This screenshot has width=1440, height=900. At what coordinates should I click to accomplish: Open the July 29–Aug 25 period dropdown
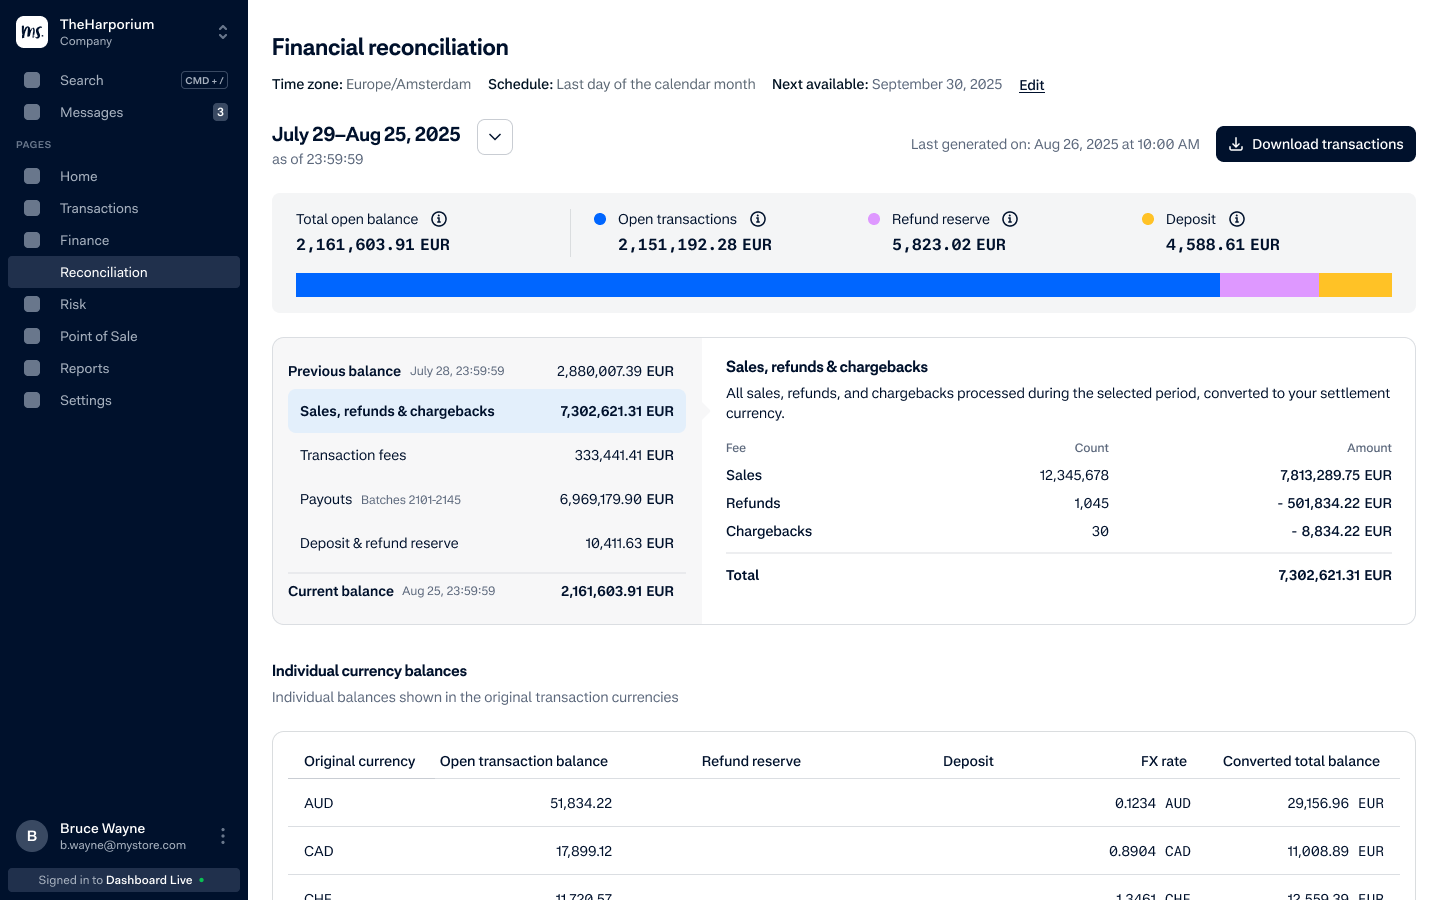pos(495,137)
